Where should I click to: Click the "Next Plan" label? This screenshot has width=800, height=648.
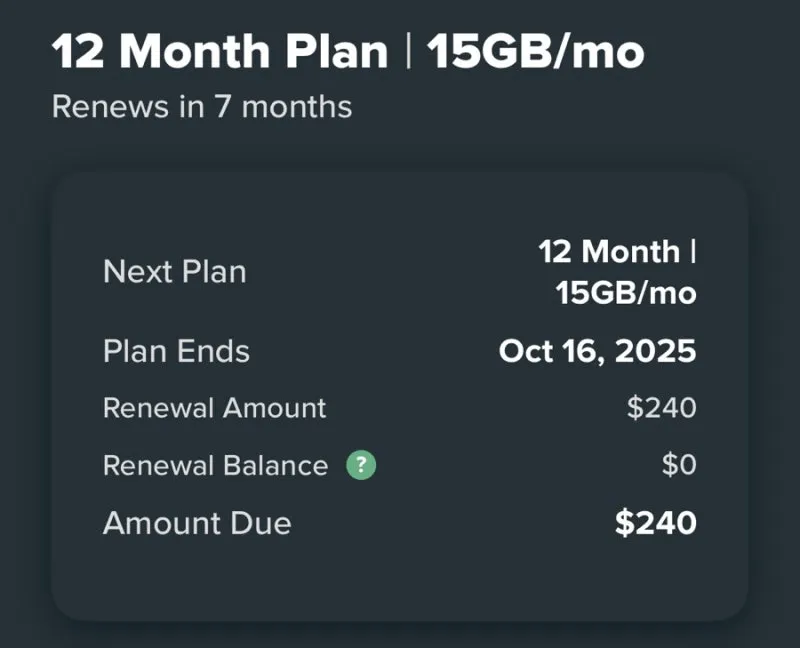coord(174,272)
